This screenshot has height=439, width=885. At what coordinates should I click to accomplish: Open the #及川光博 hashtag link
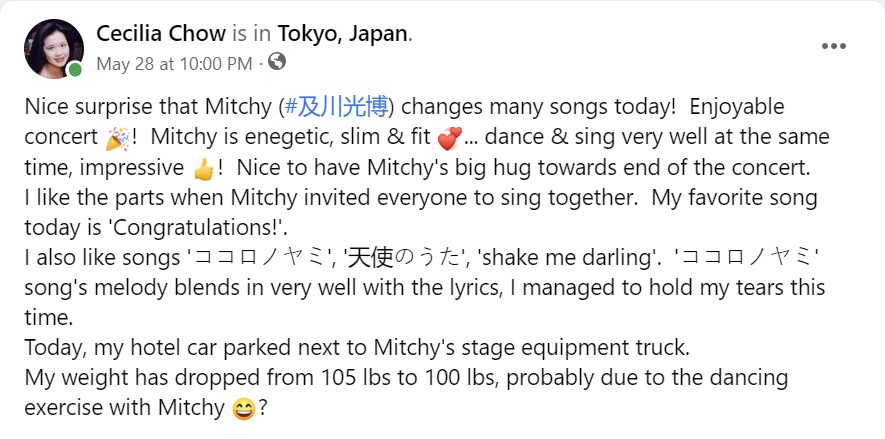point(337,107)
